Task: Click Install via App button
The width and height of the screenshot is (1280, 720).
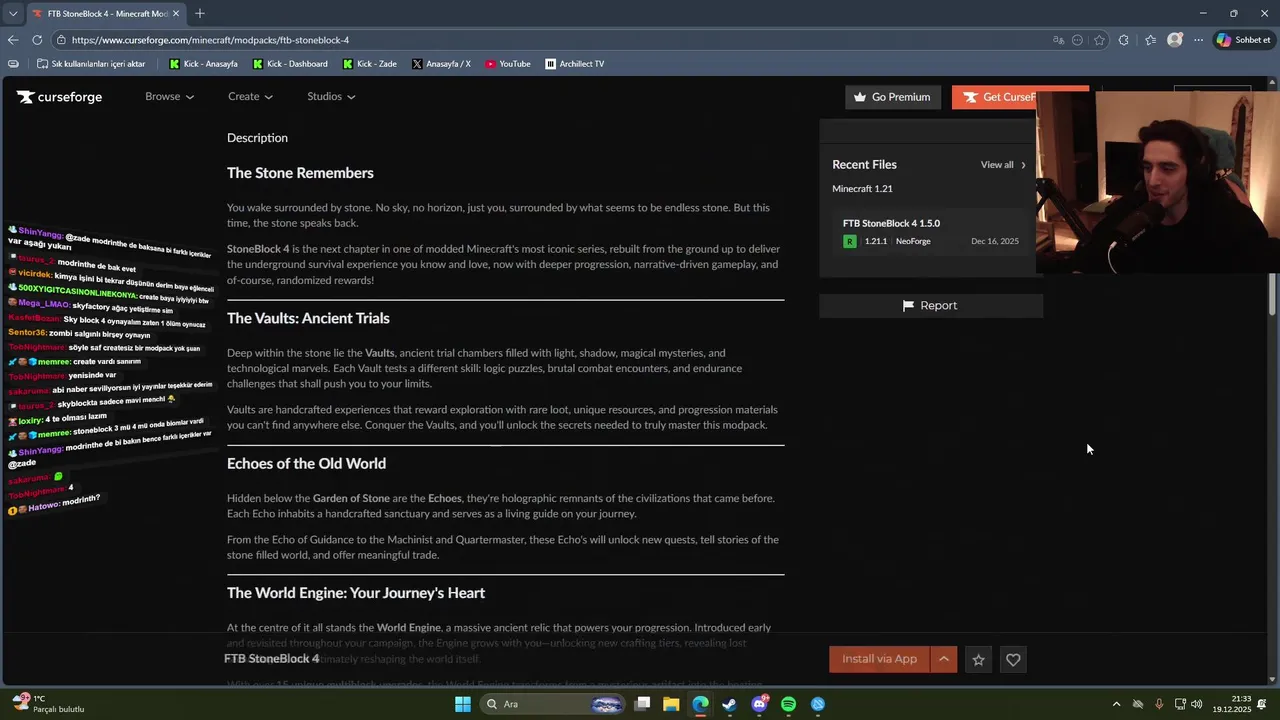Action: (x=879, y=659)
